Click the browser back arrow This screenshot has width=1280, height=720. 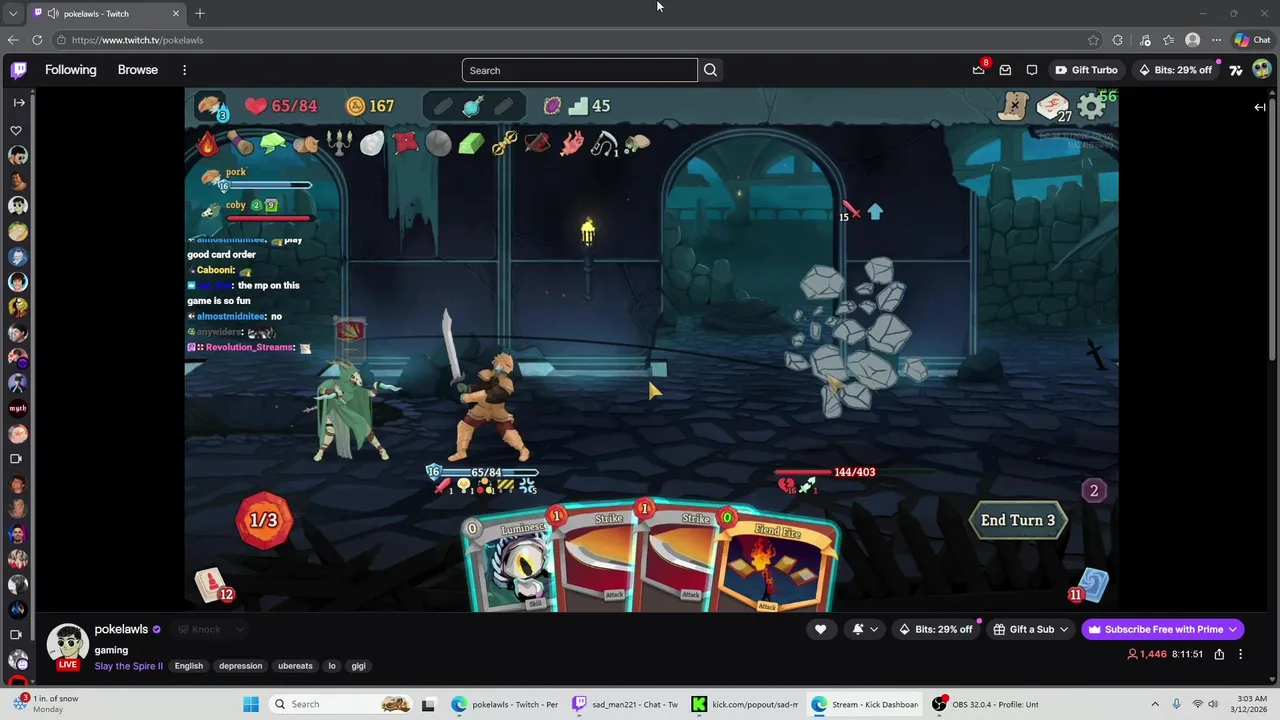tap(12, 40)
